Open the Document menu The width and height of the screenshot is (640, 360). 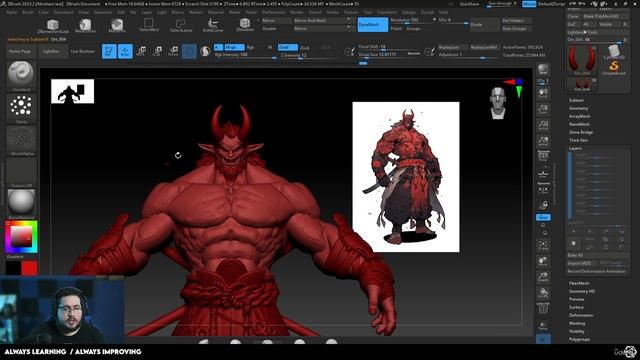pos(63,12)
